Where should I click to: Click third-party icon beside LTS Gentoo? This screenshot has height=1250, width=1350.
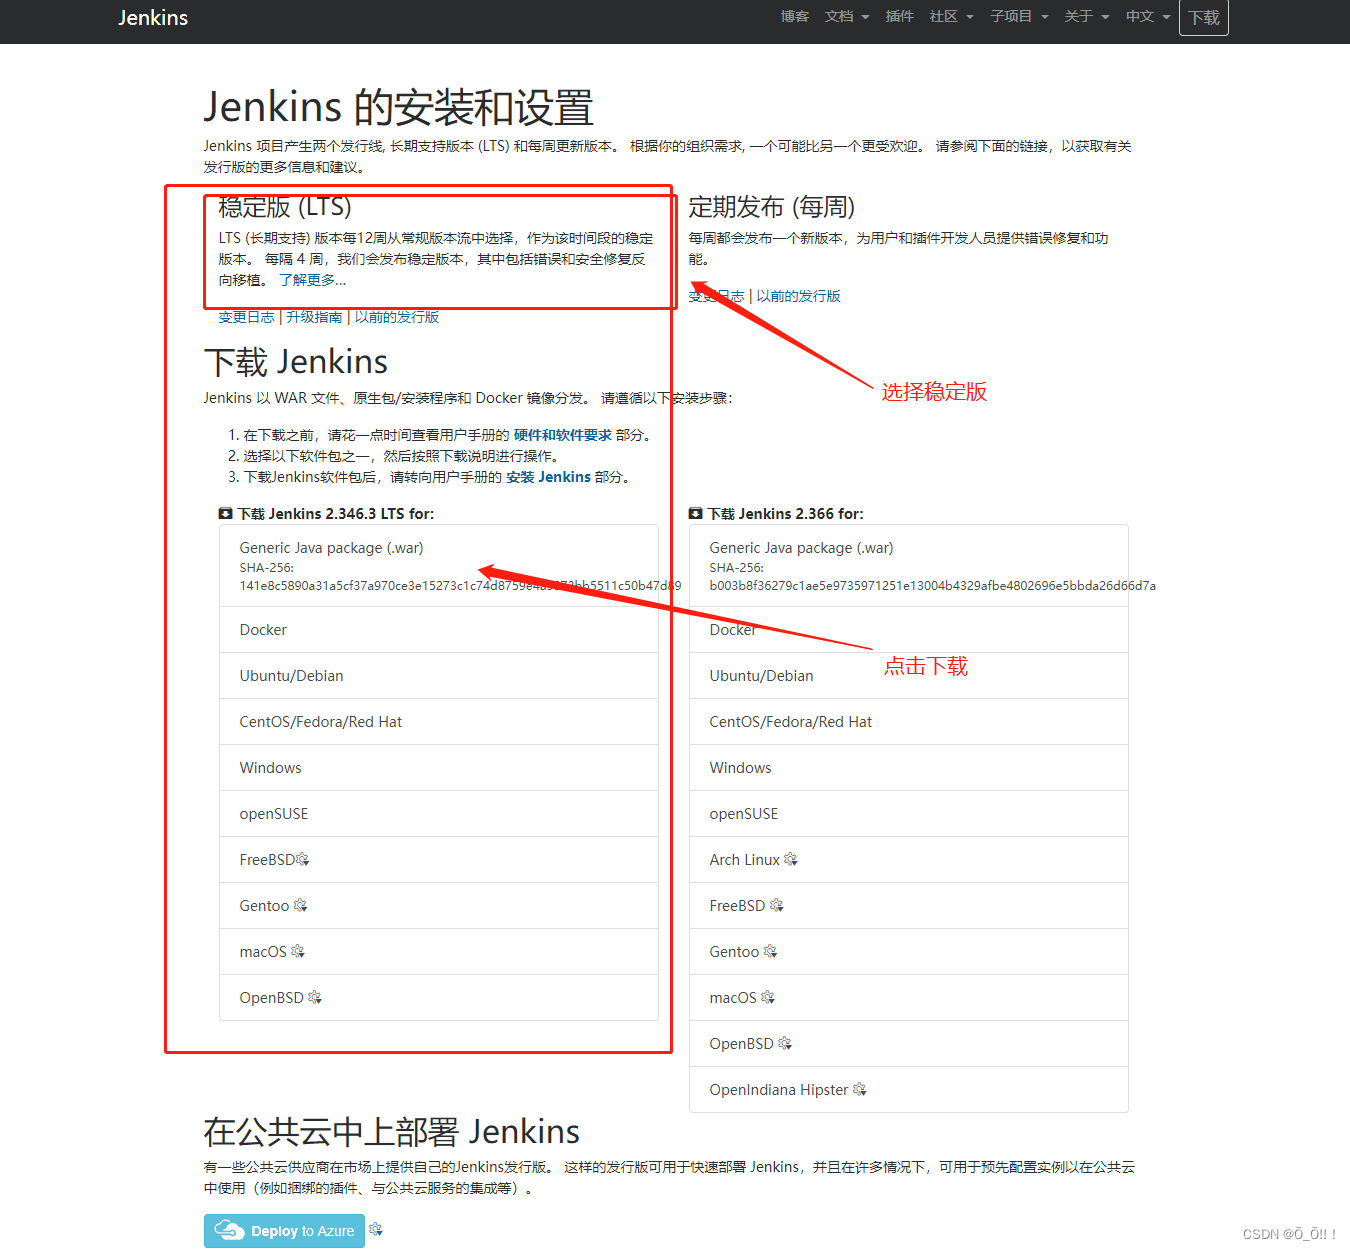[x=300, y=906]
